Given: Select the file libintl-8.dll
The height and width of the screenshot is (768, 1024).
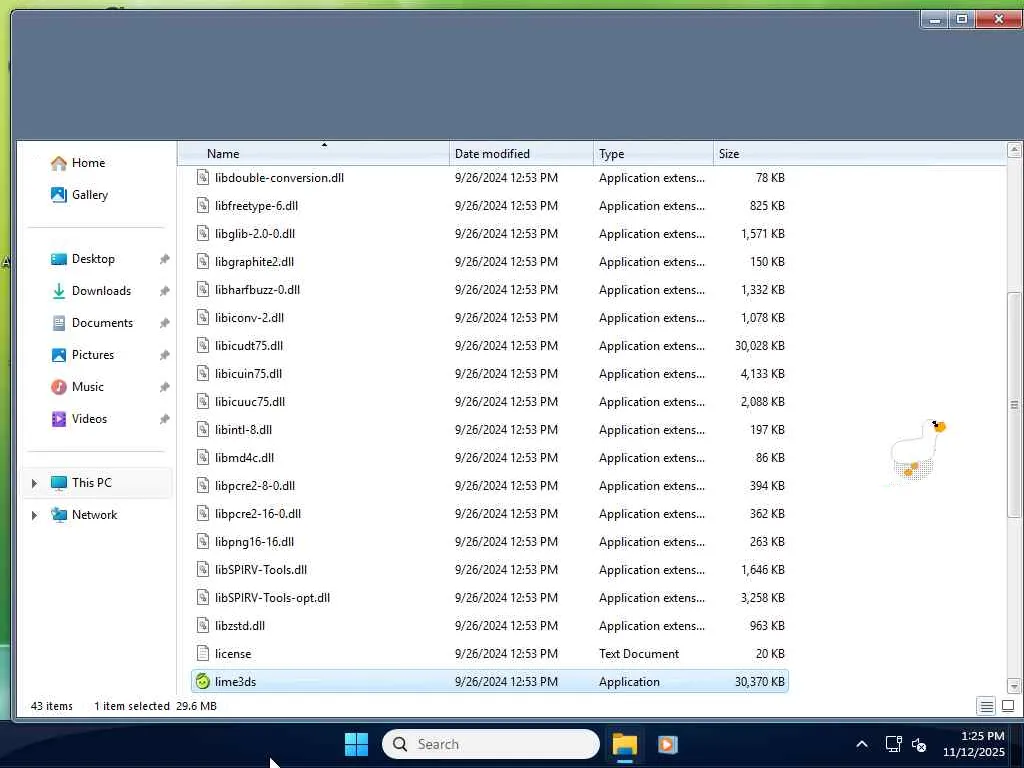Looking at the screenshot, I should (243, 430).
